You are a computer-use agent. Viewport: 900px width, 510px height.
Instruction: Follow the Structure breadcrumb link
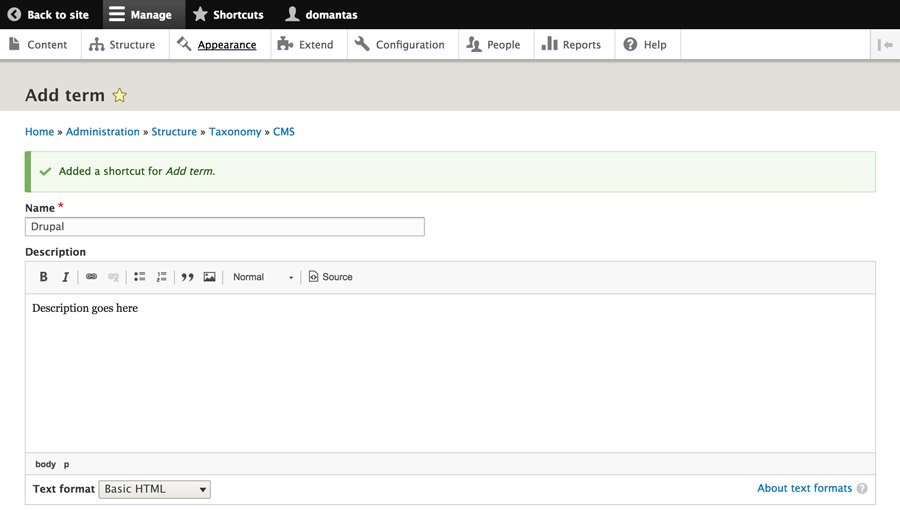tap(174, 132)
